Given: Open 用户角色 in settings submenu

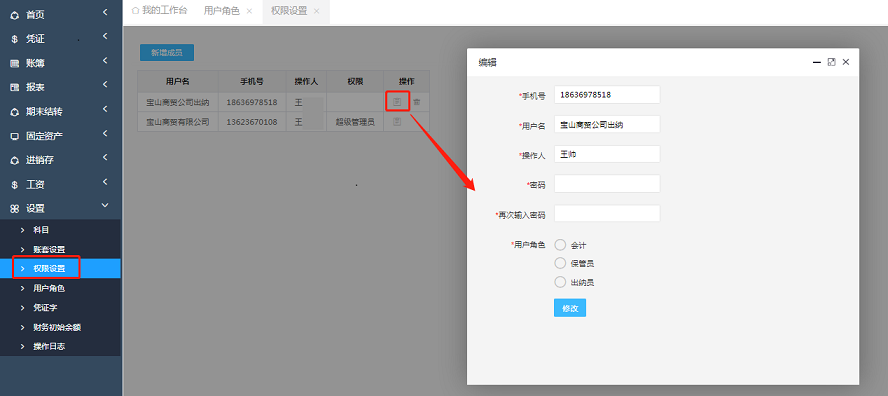Looking at the screenshot, I should [60, 288].
